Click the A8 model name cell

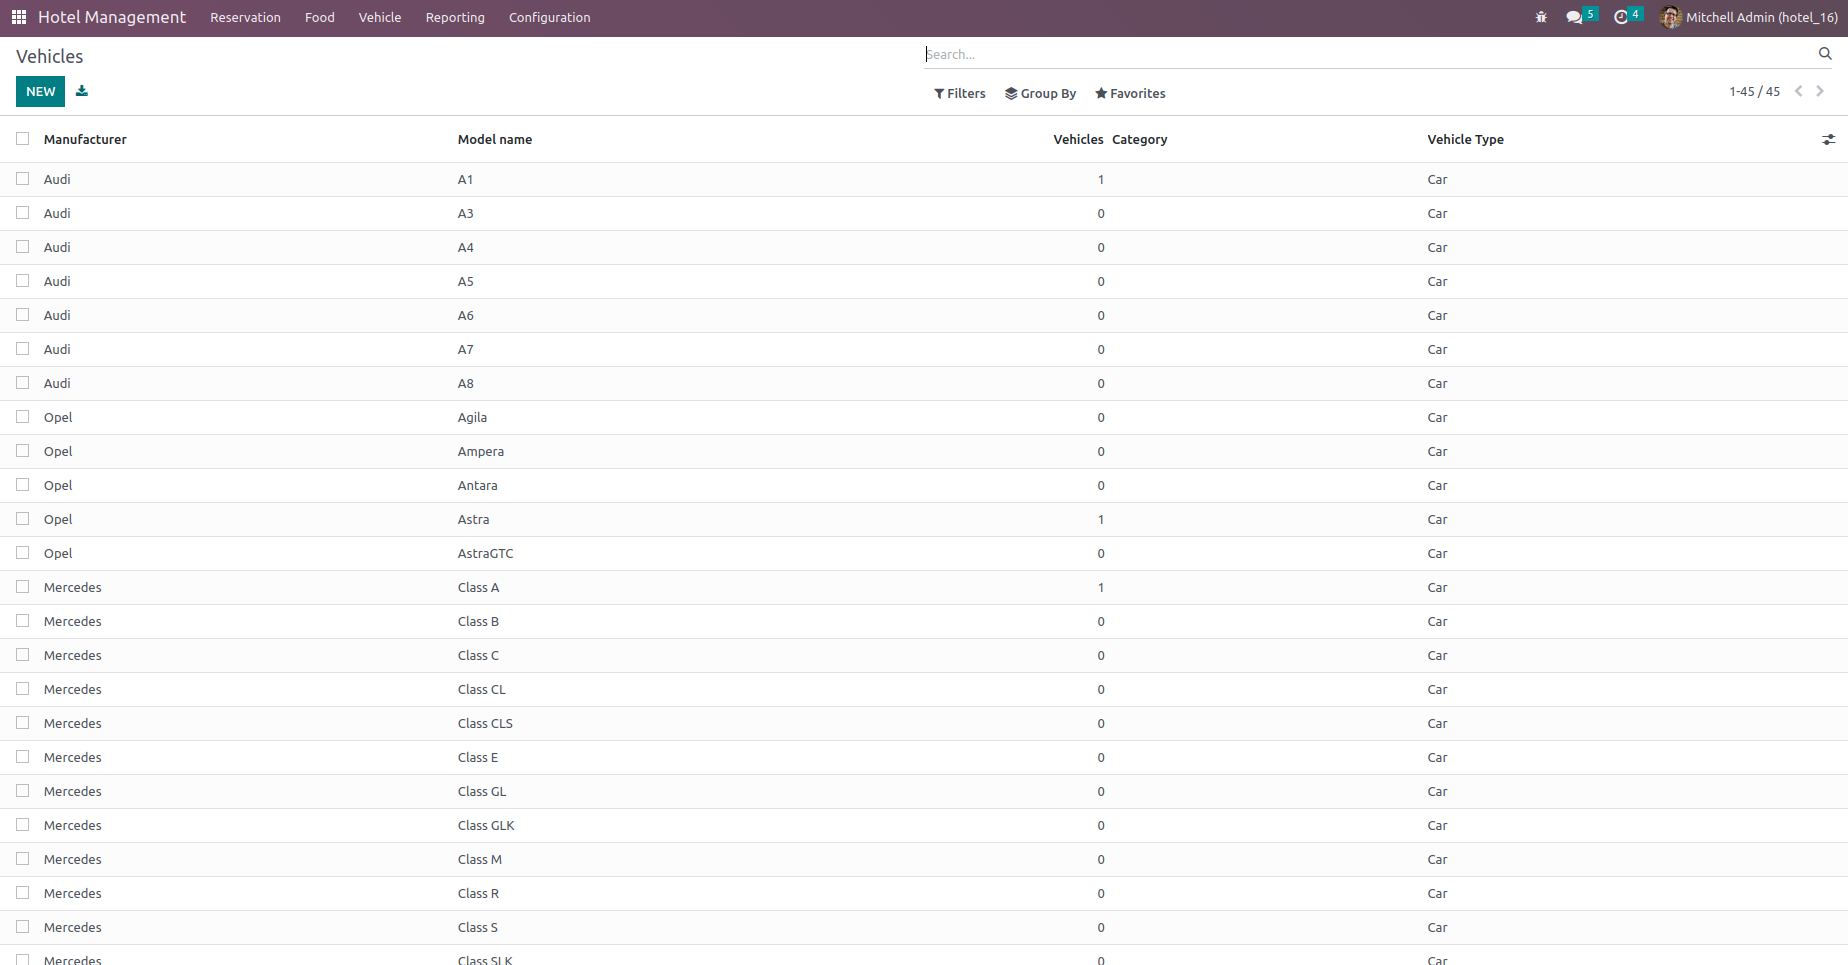point(466,383)
